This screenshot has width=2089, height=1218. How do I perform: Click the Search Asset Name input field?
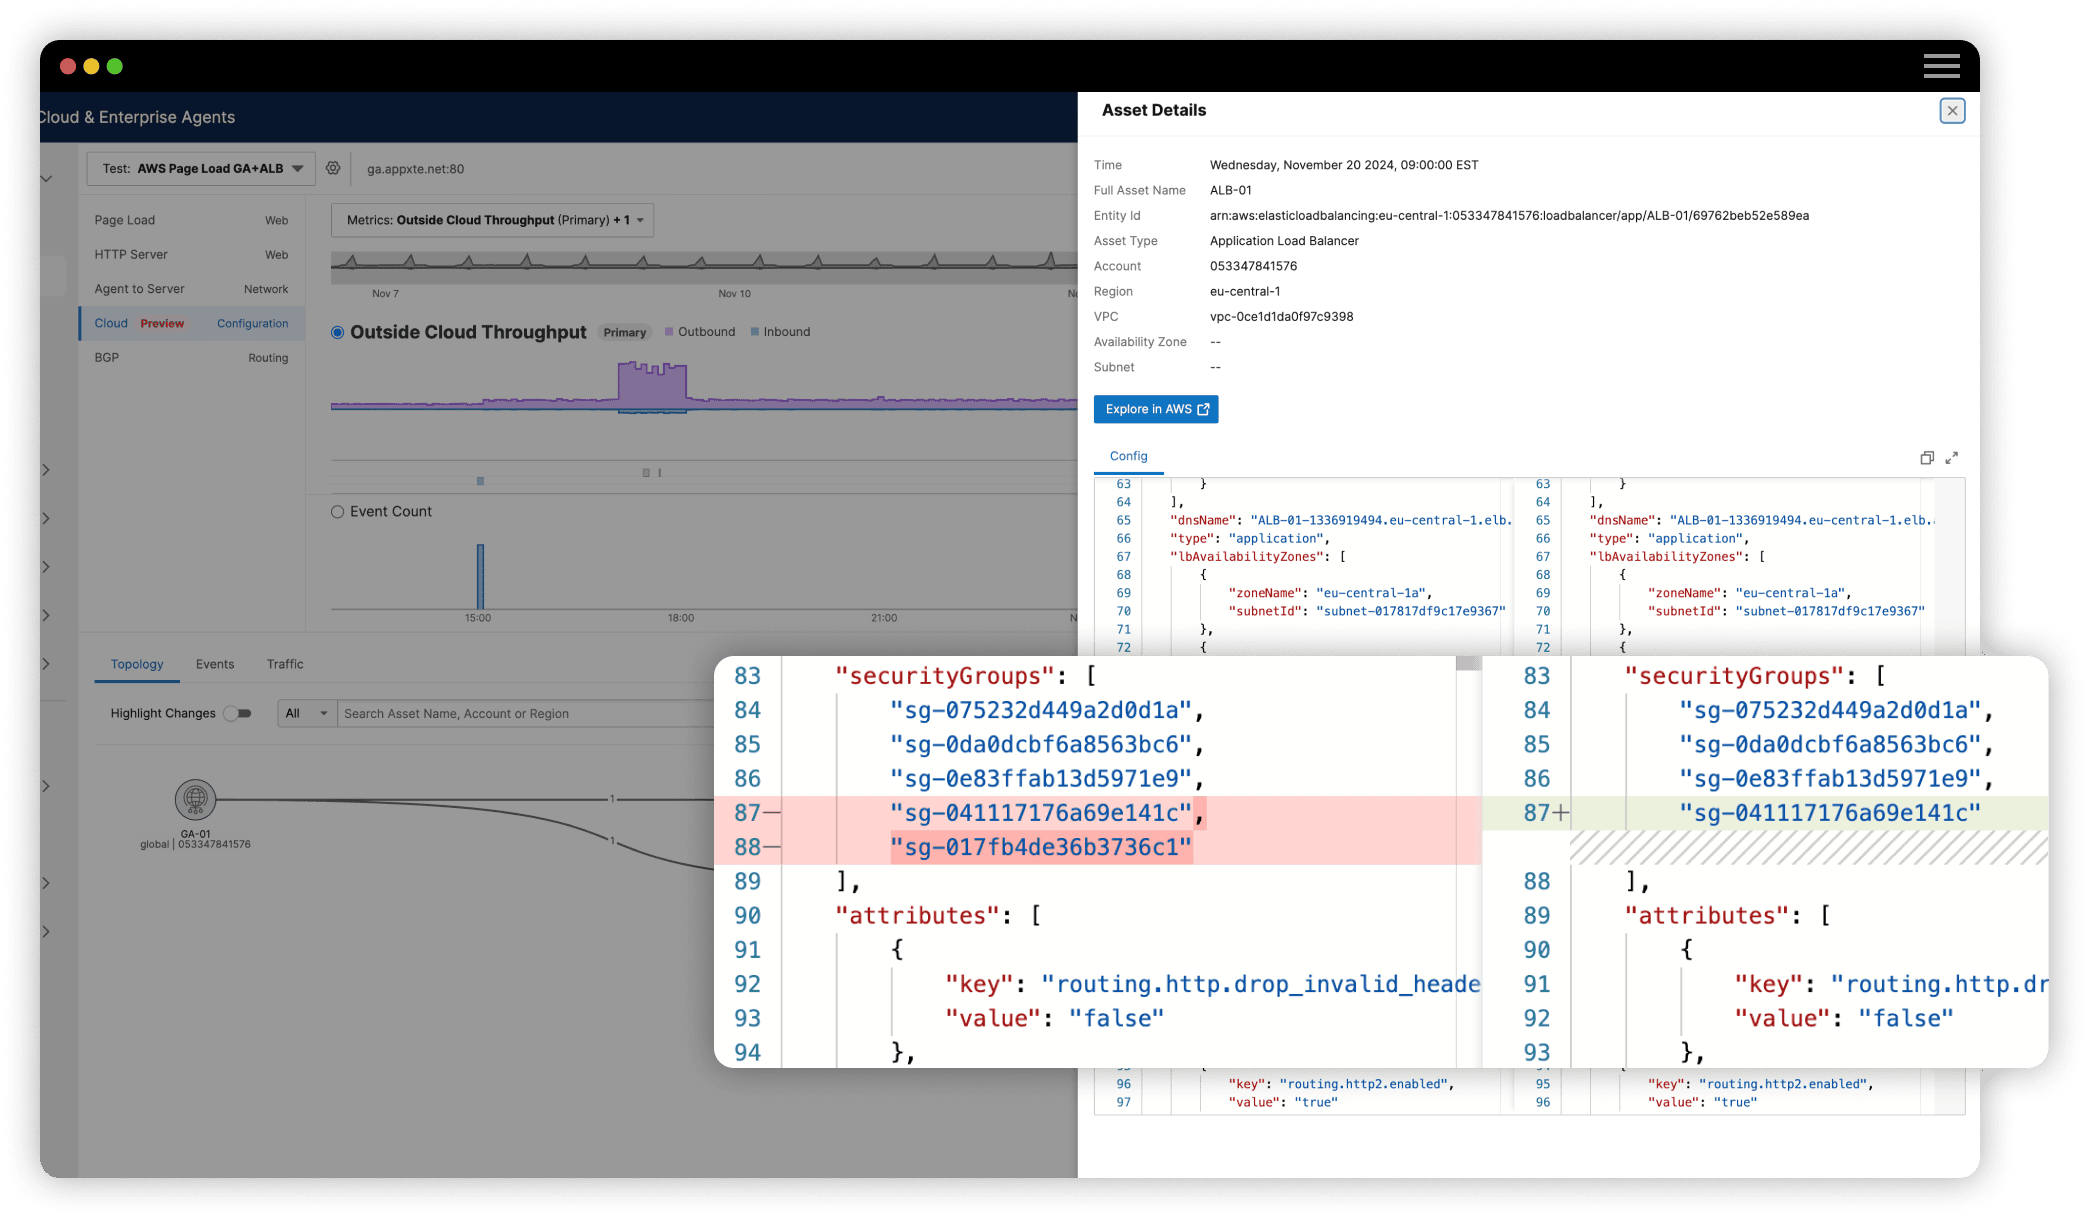click(x=525, y=713)
